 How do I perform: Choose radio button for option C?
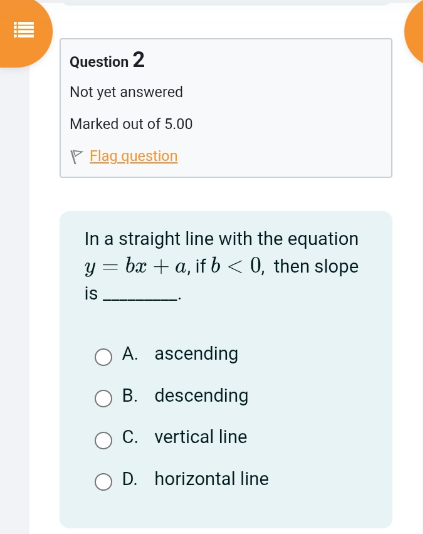point(103,440)
